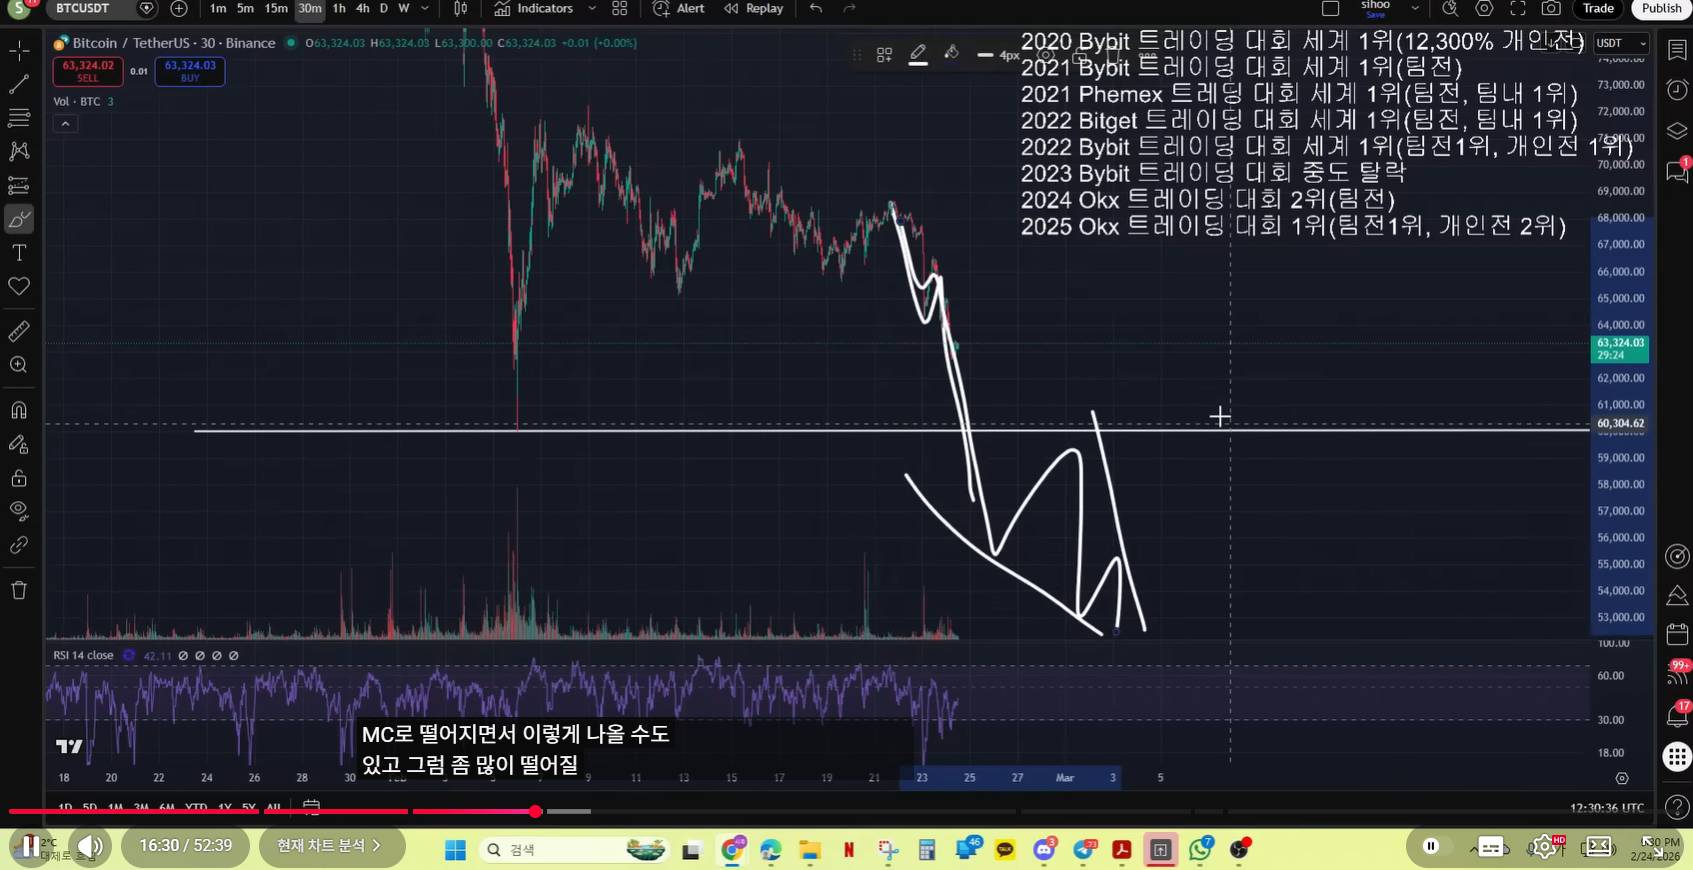Image resolution: width=1693 pixels, height=870 pixels.
Task: Open the alerts clock panel
Action: (x=1677, y=90)
